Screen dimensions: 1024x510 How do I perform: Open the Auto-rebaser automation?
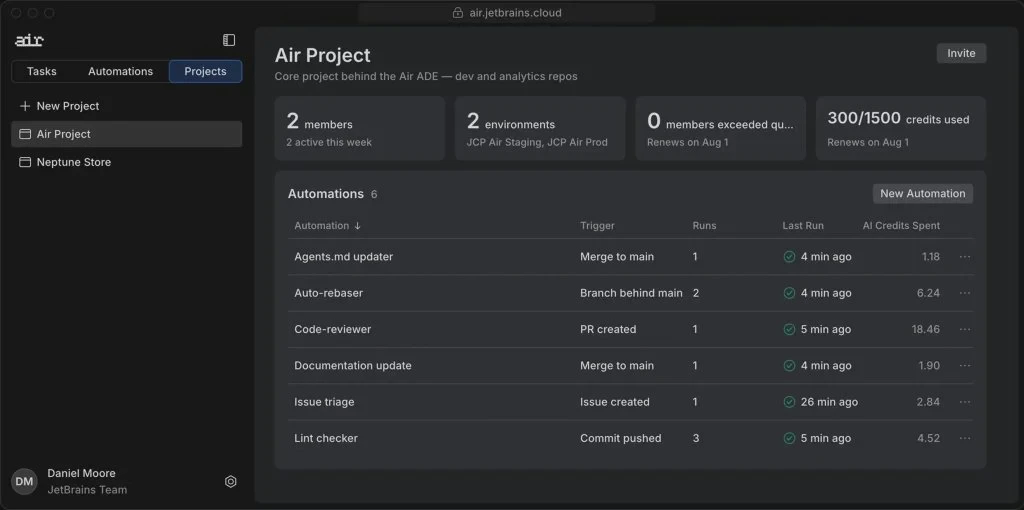(328, 293)
